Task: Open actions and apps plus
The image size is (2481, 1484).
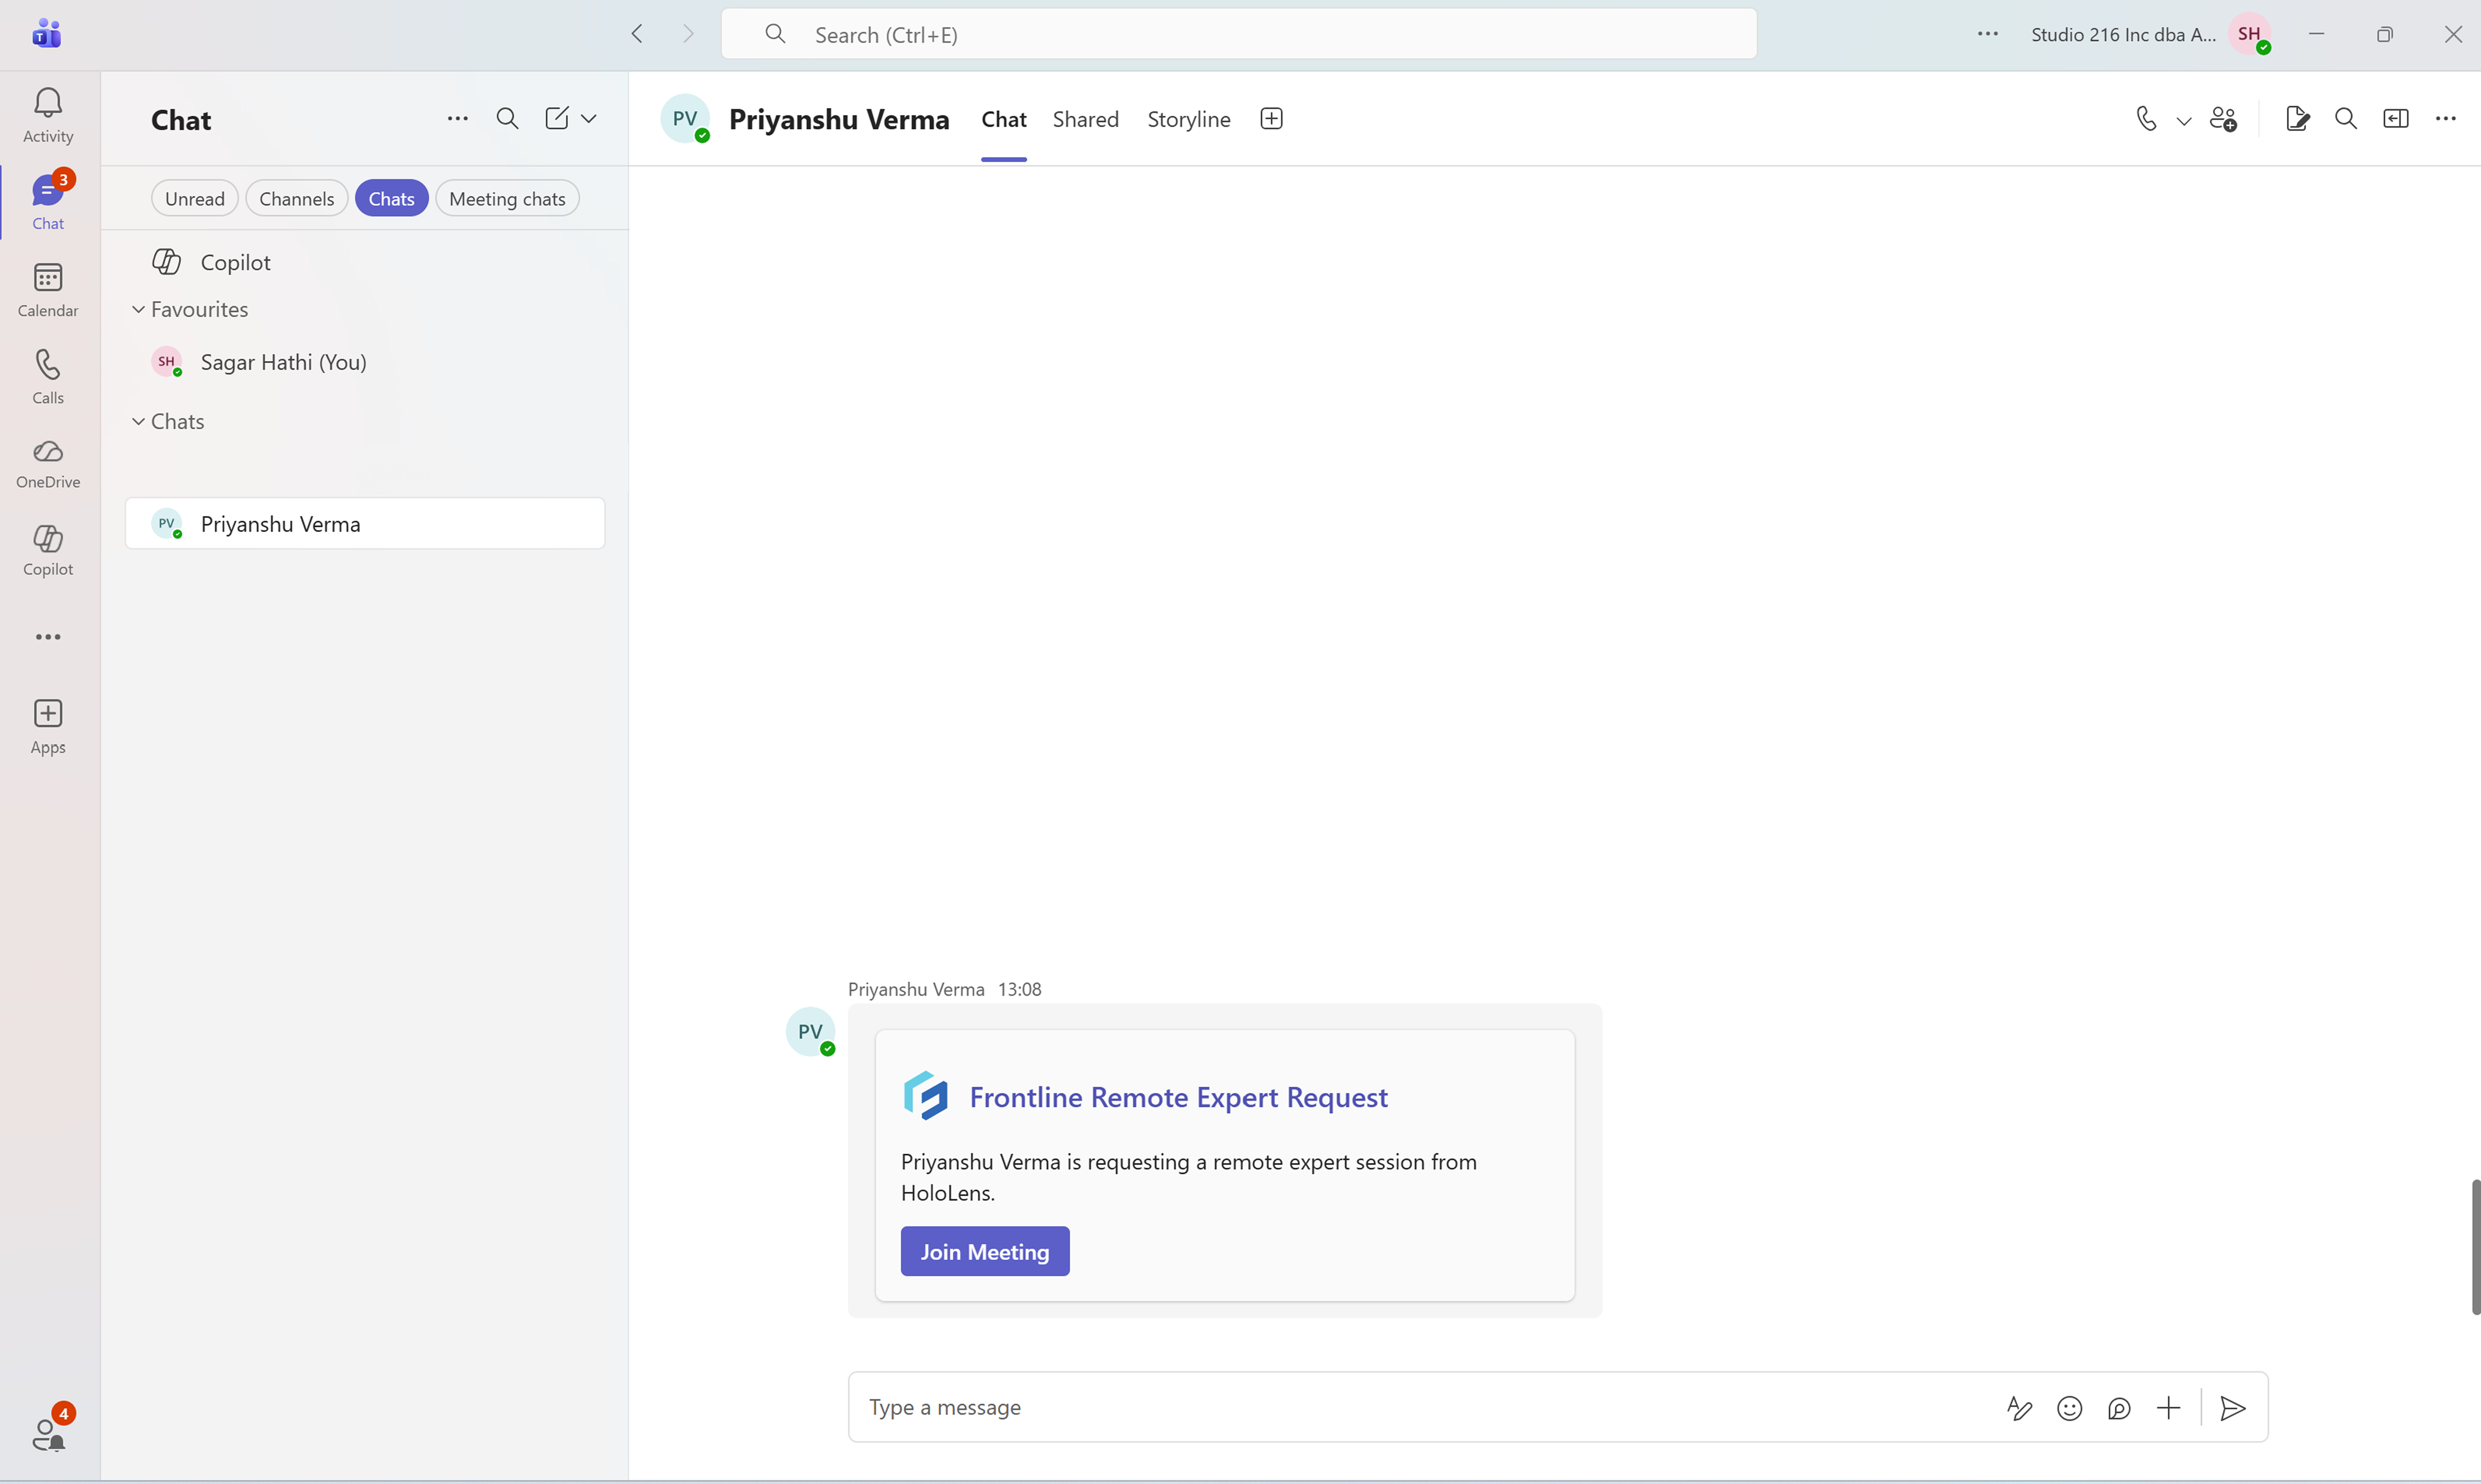Action: coord(2168,1408)
